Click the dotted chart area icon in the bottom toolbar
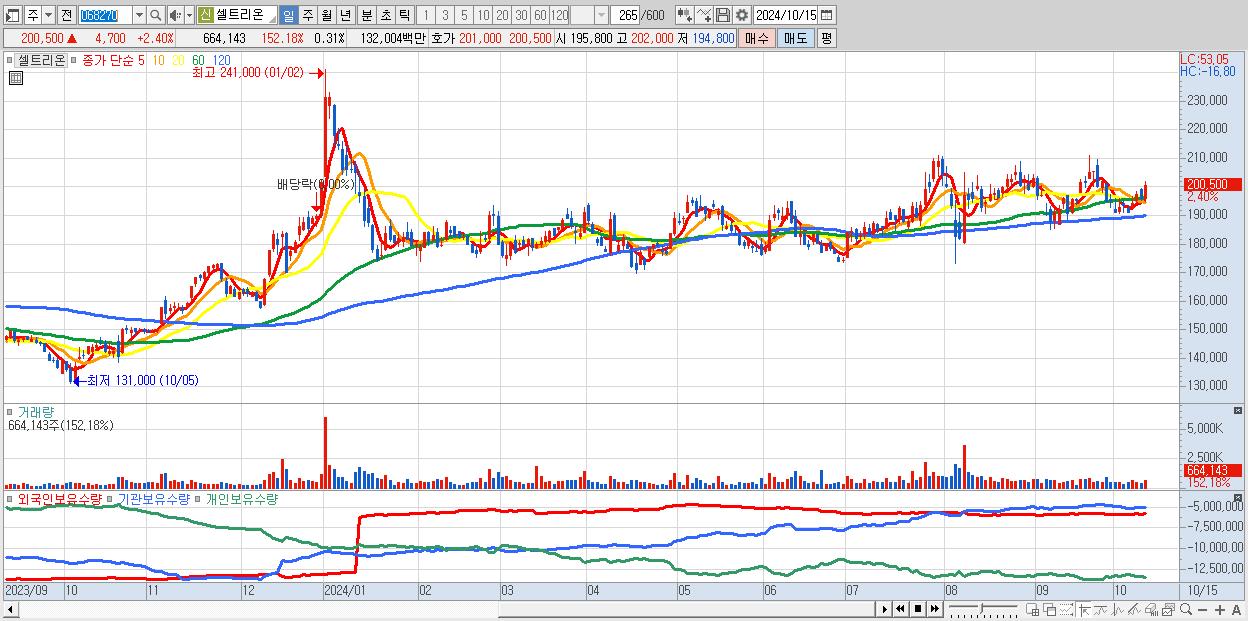The width and height of the screenshot is (1248, 621). point(1066,609)
